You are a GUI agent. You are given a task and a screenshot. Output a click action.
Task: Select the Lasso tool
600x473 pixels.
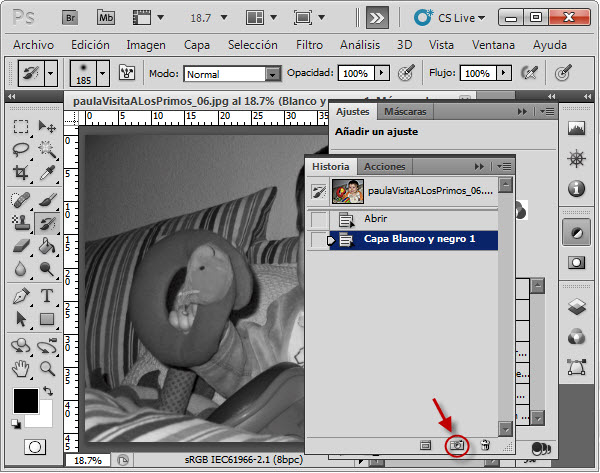[21, 149]
